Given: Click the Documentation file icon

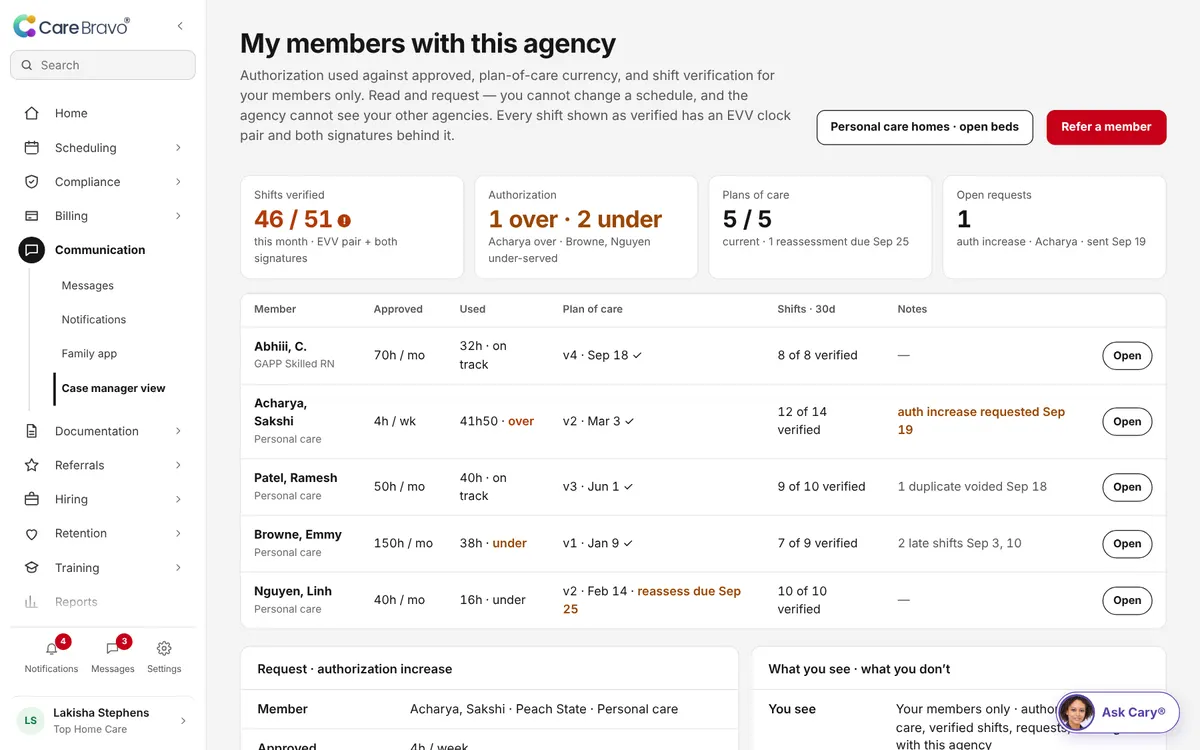Looking at the screenshot, I should [x=32, y=431].
